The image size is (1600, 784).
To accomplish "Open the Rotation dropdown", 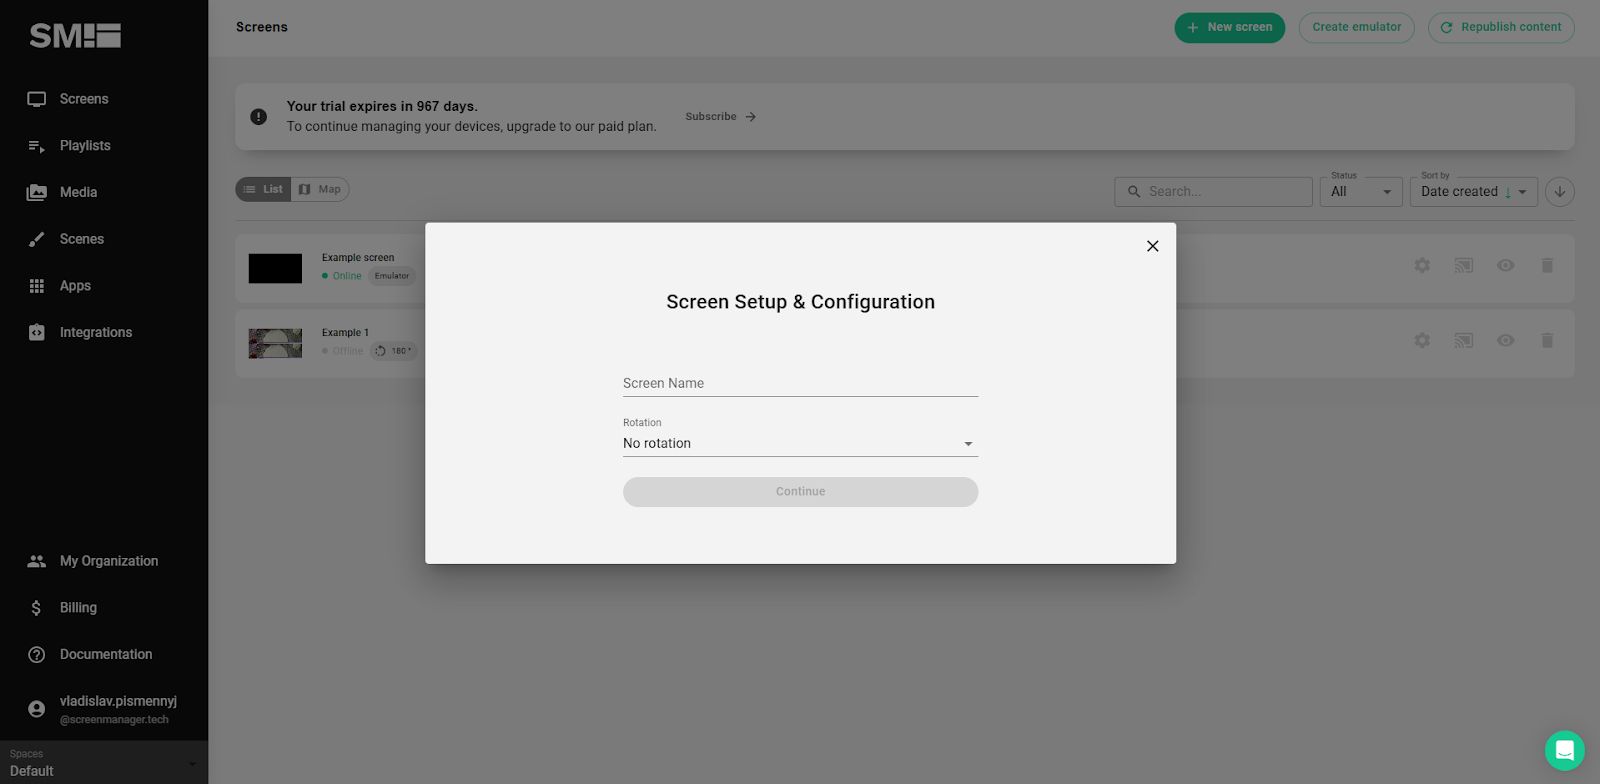I will [x=800, y=443].
